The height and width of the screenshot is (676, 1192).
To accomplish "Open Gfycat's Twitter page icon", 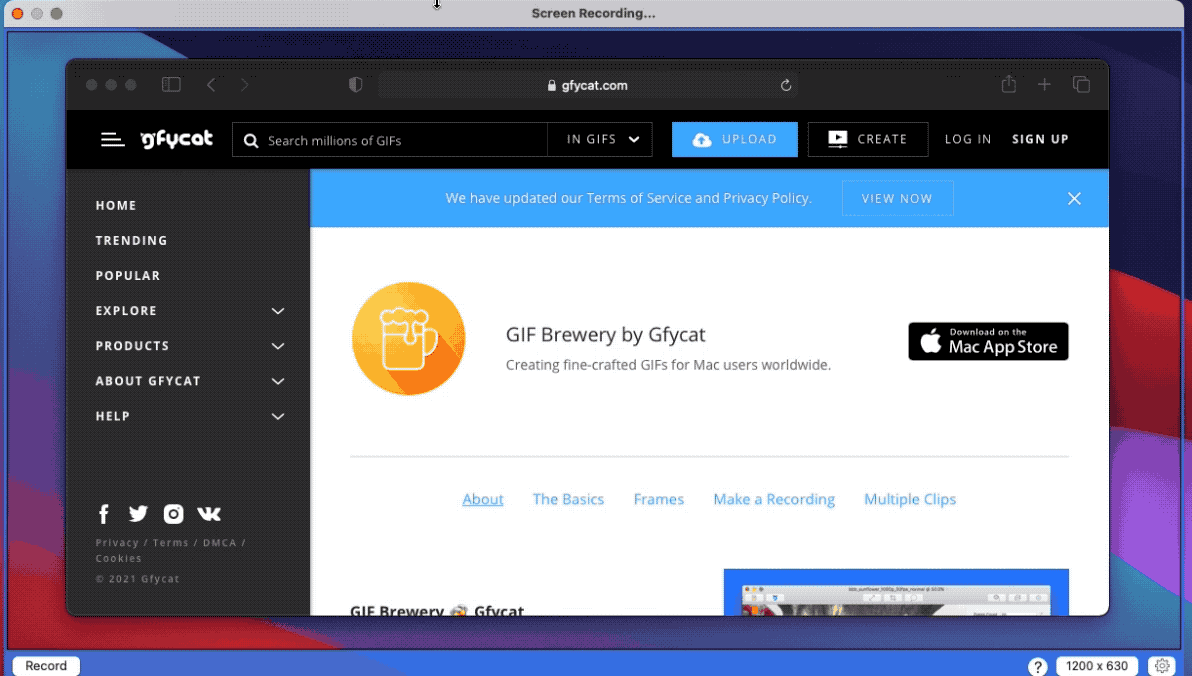I will (138, 514).
